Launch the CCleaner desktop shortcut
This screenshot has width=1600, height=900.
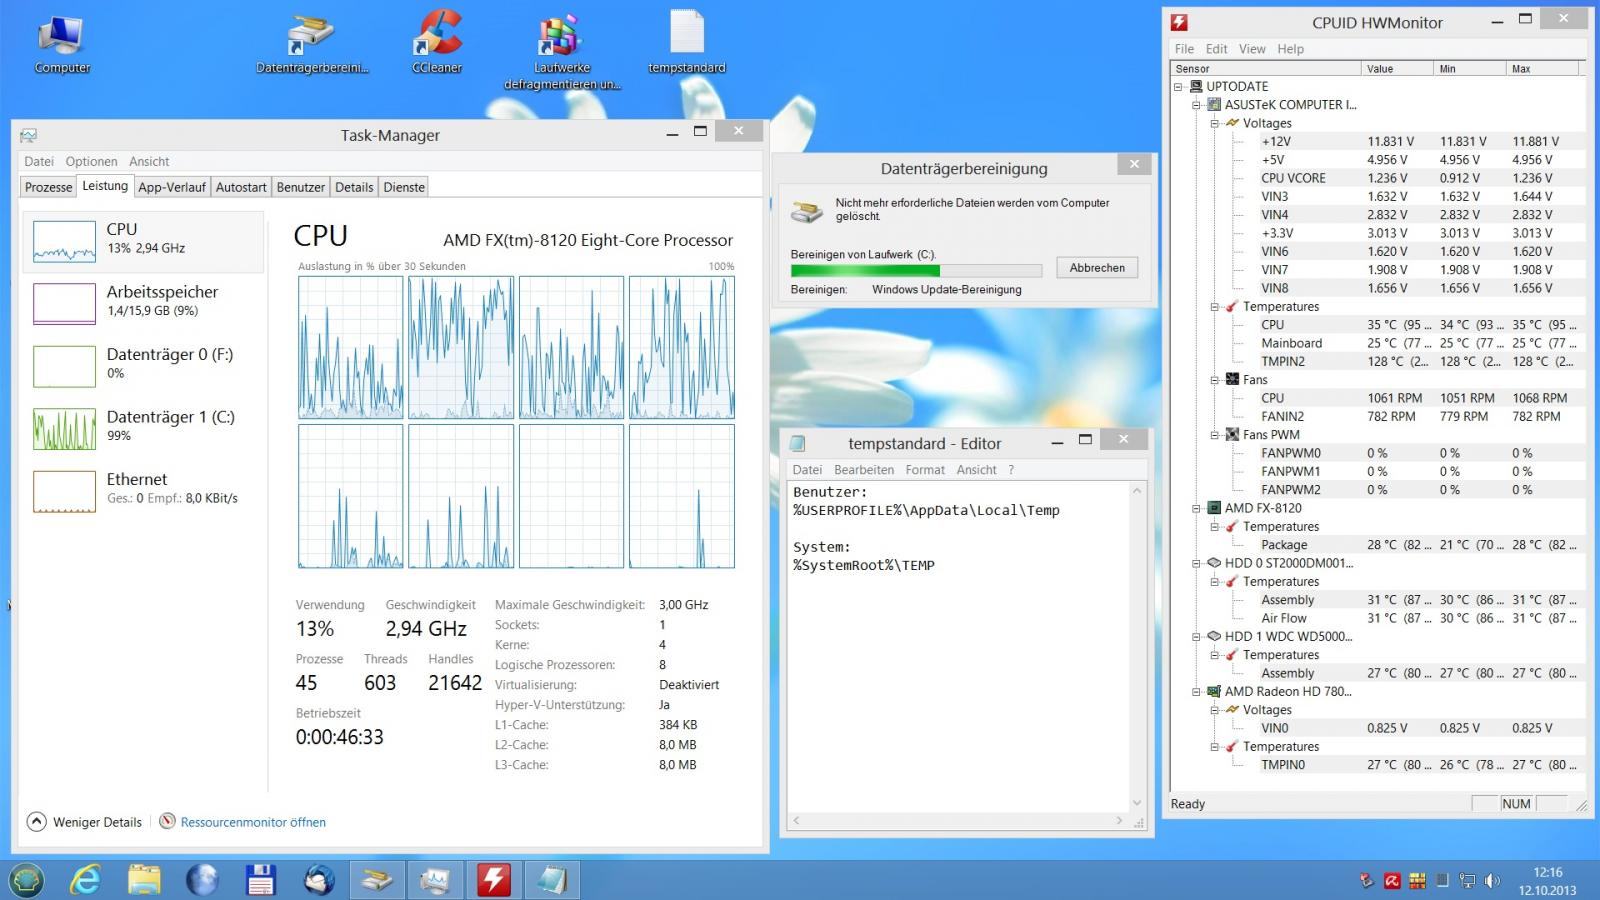pyautogui.click(x=437, y=44)
